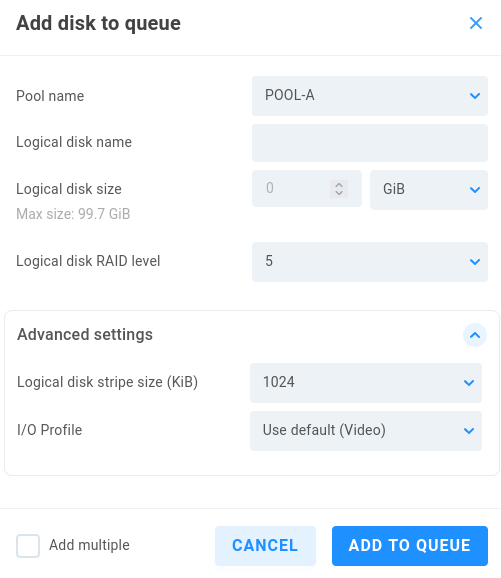Open the Pool name dropdown showing POOL-A
This screenshot has height=578, width=501.
tap(370, 96)
